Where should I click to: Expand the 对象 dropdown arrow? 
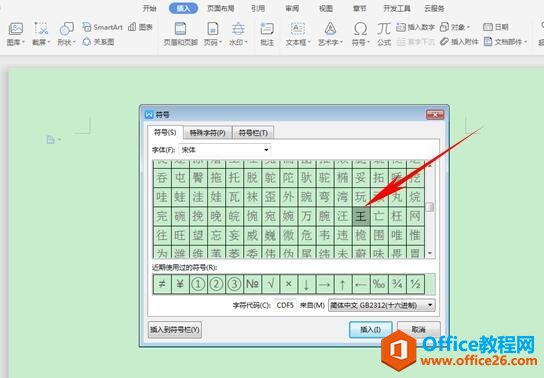[468, 27]
